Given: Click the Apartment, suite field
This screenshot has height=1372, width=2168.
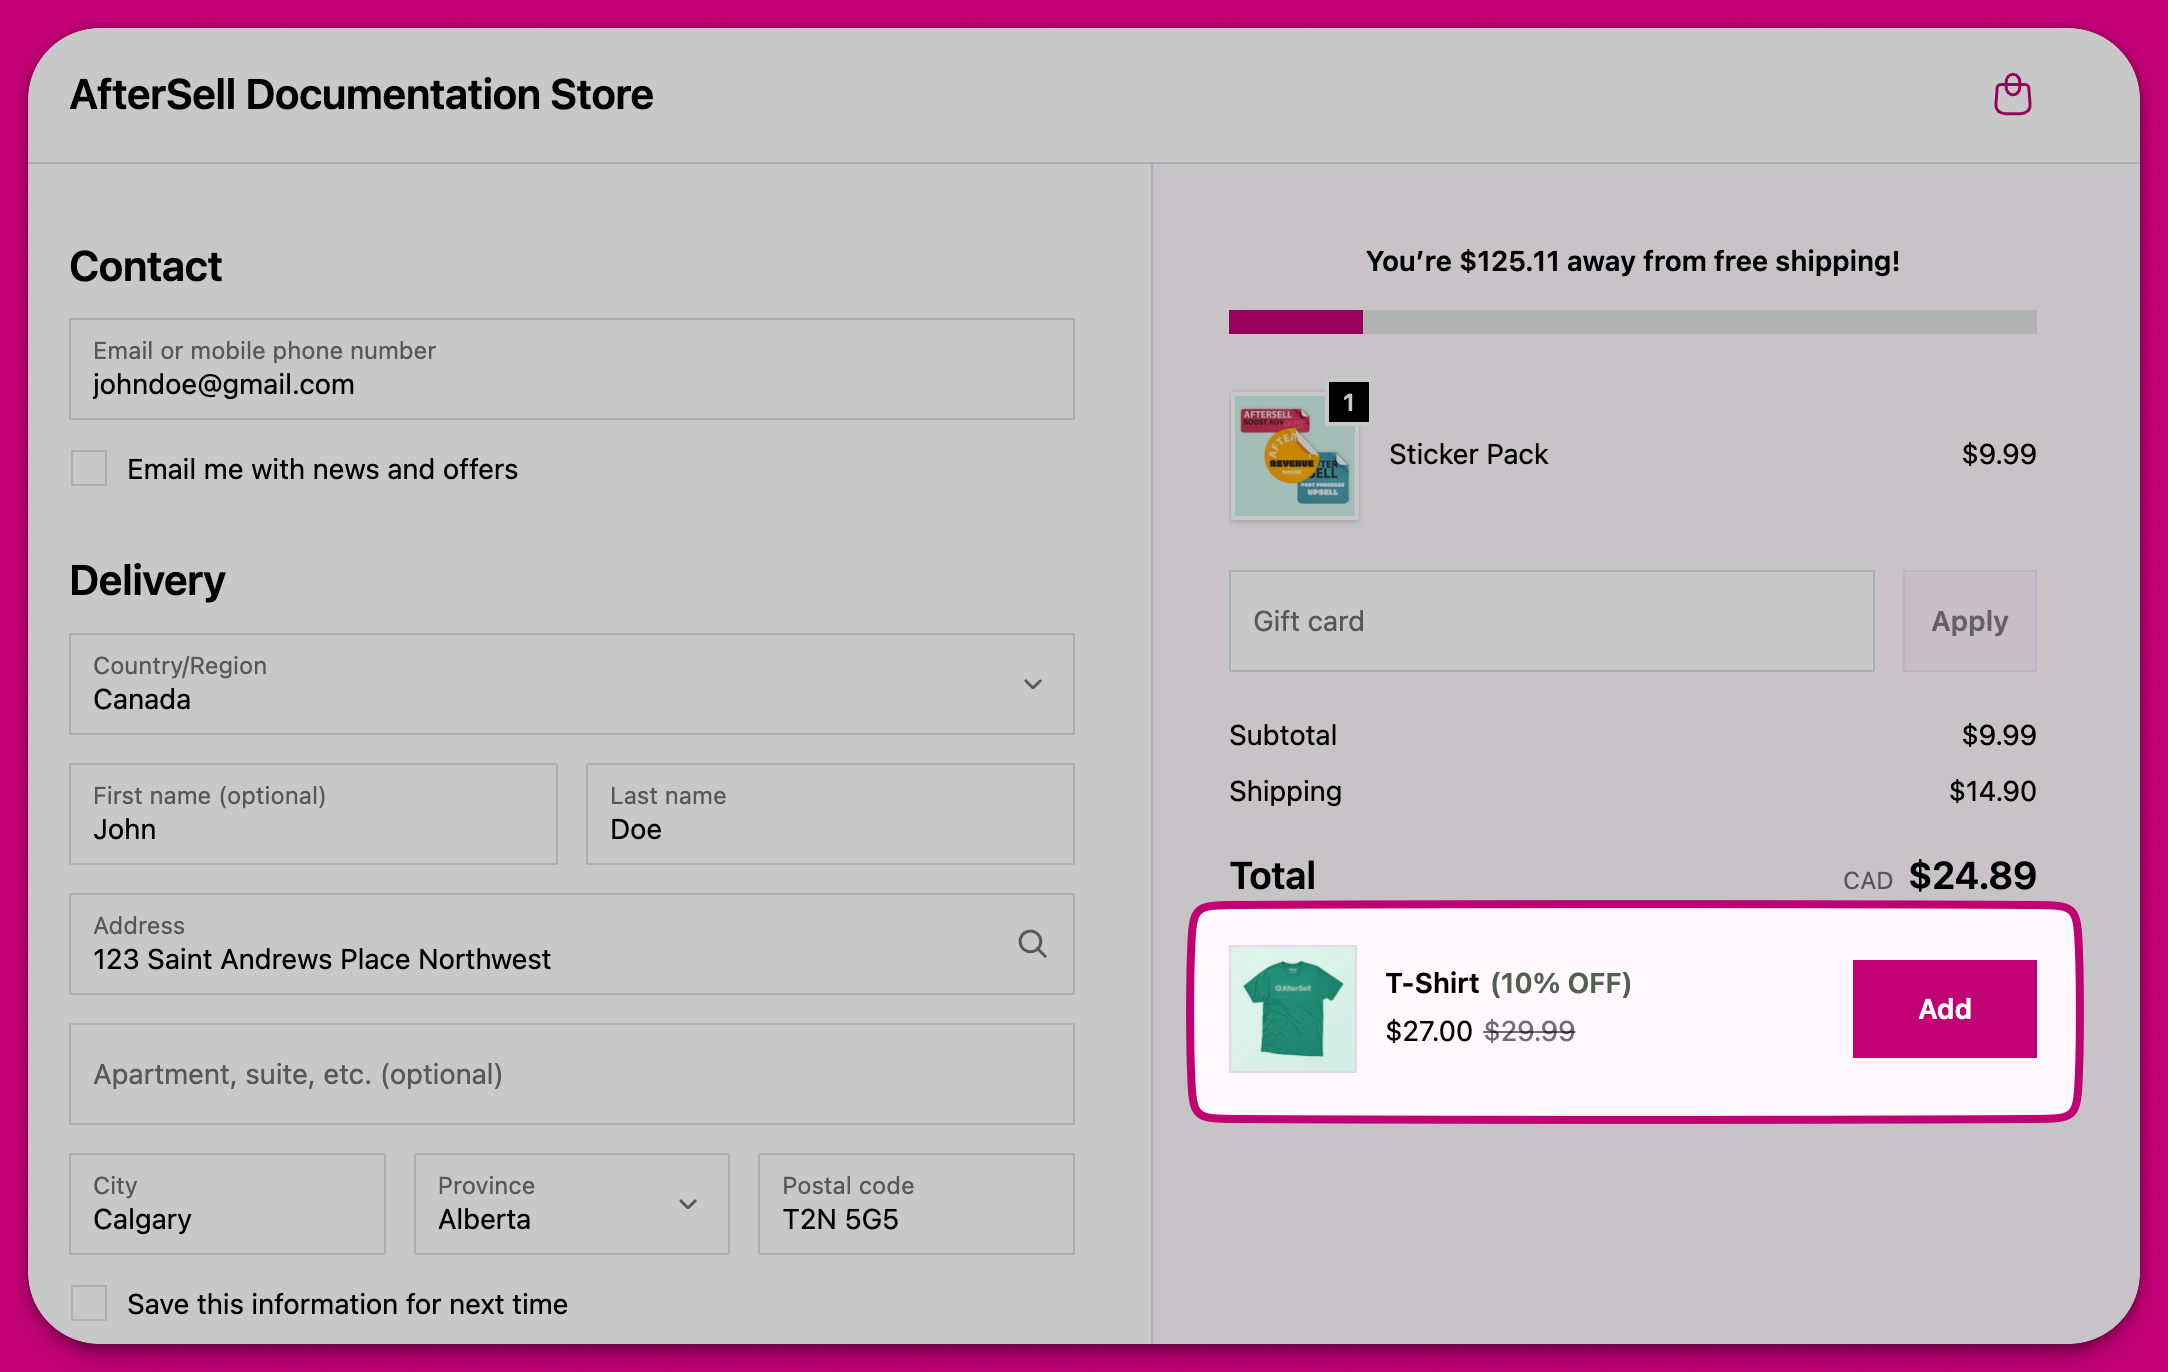Looking at the screenshot, I should [x=571, y=1074].
